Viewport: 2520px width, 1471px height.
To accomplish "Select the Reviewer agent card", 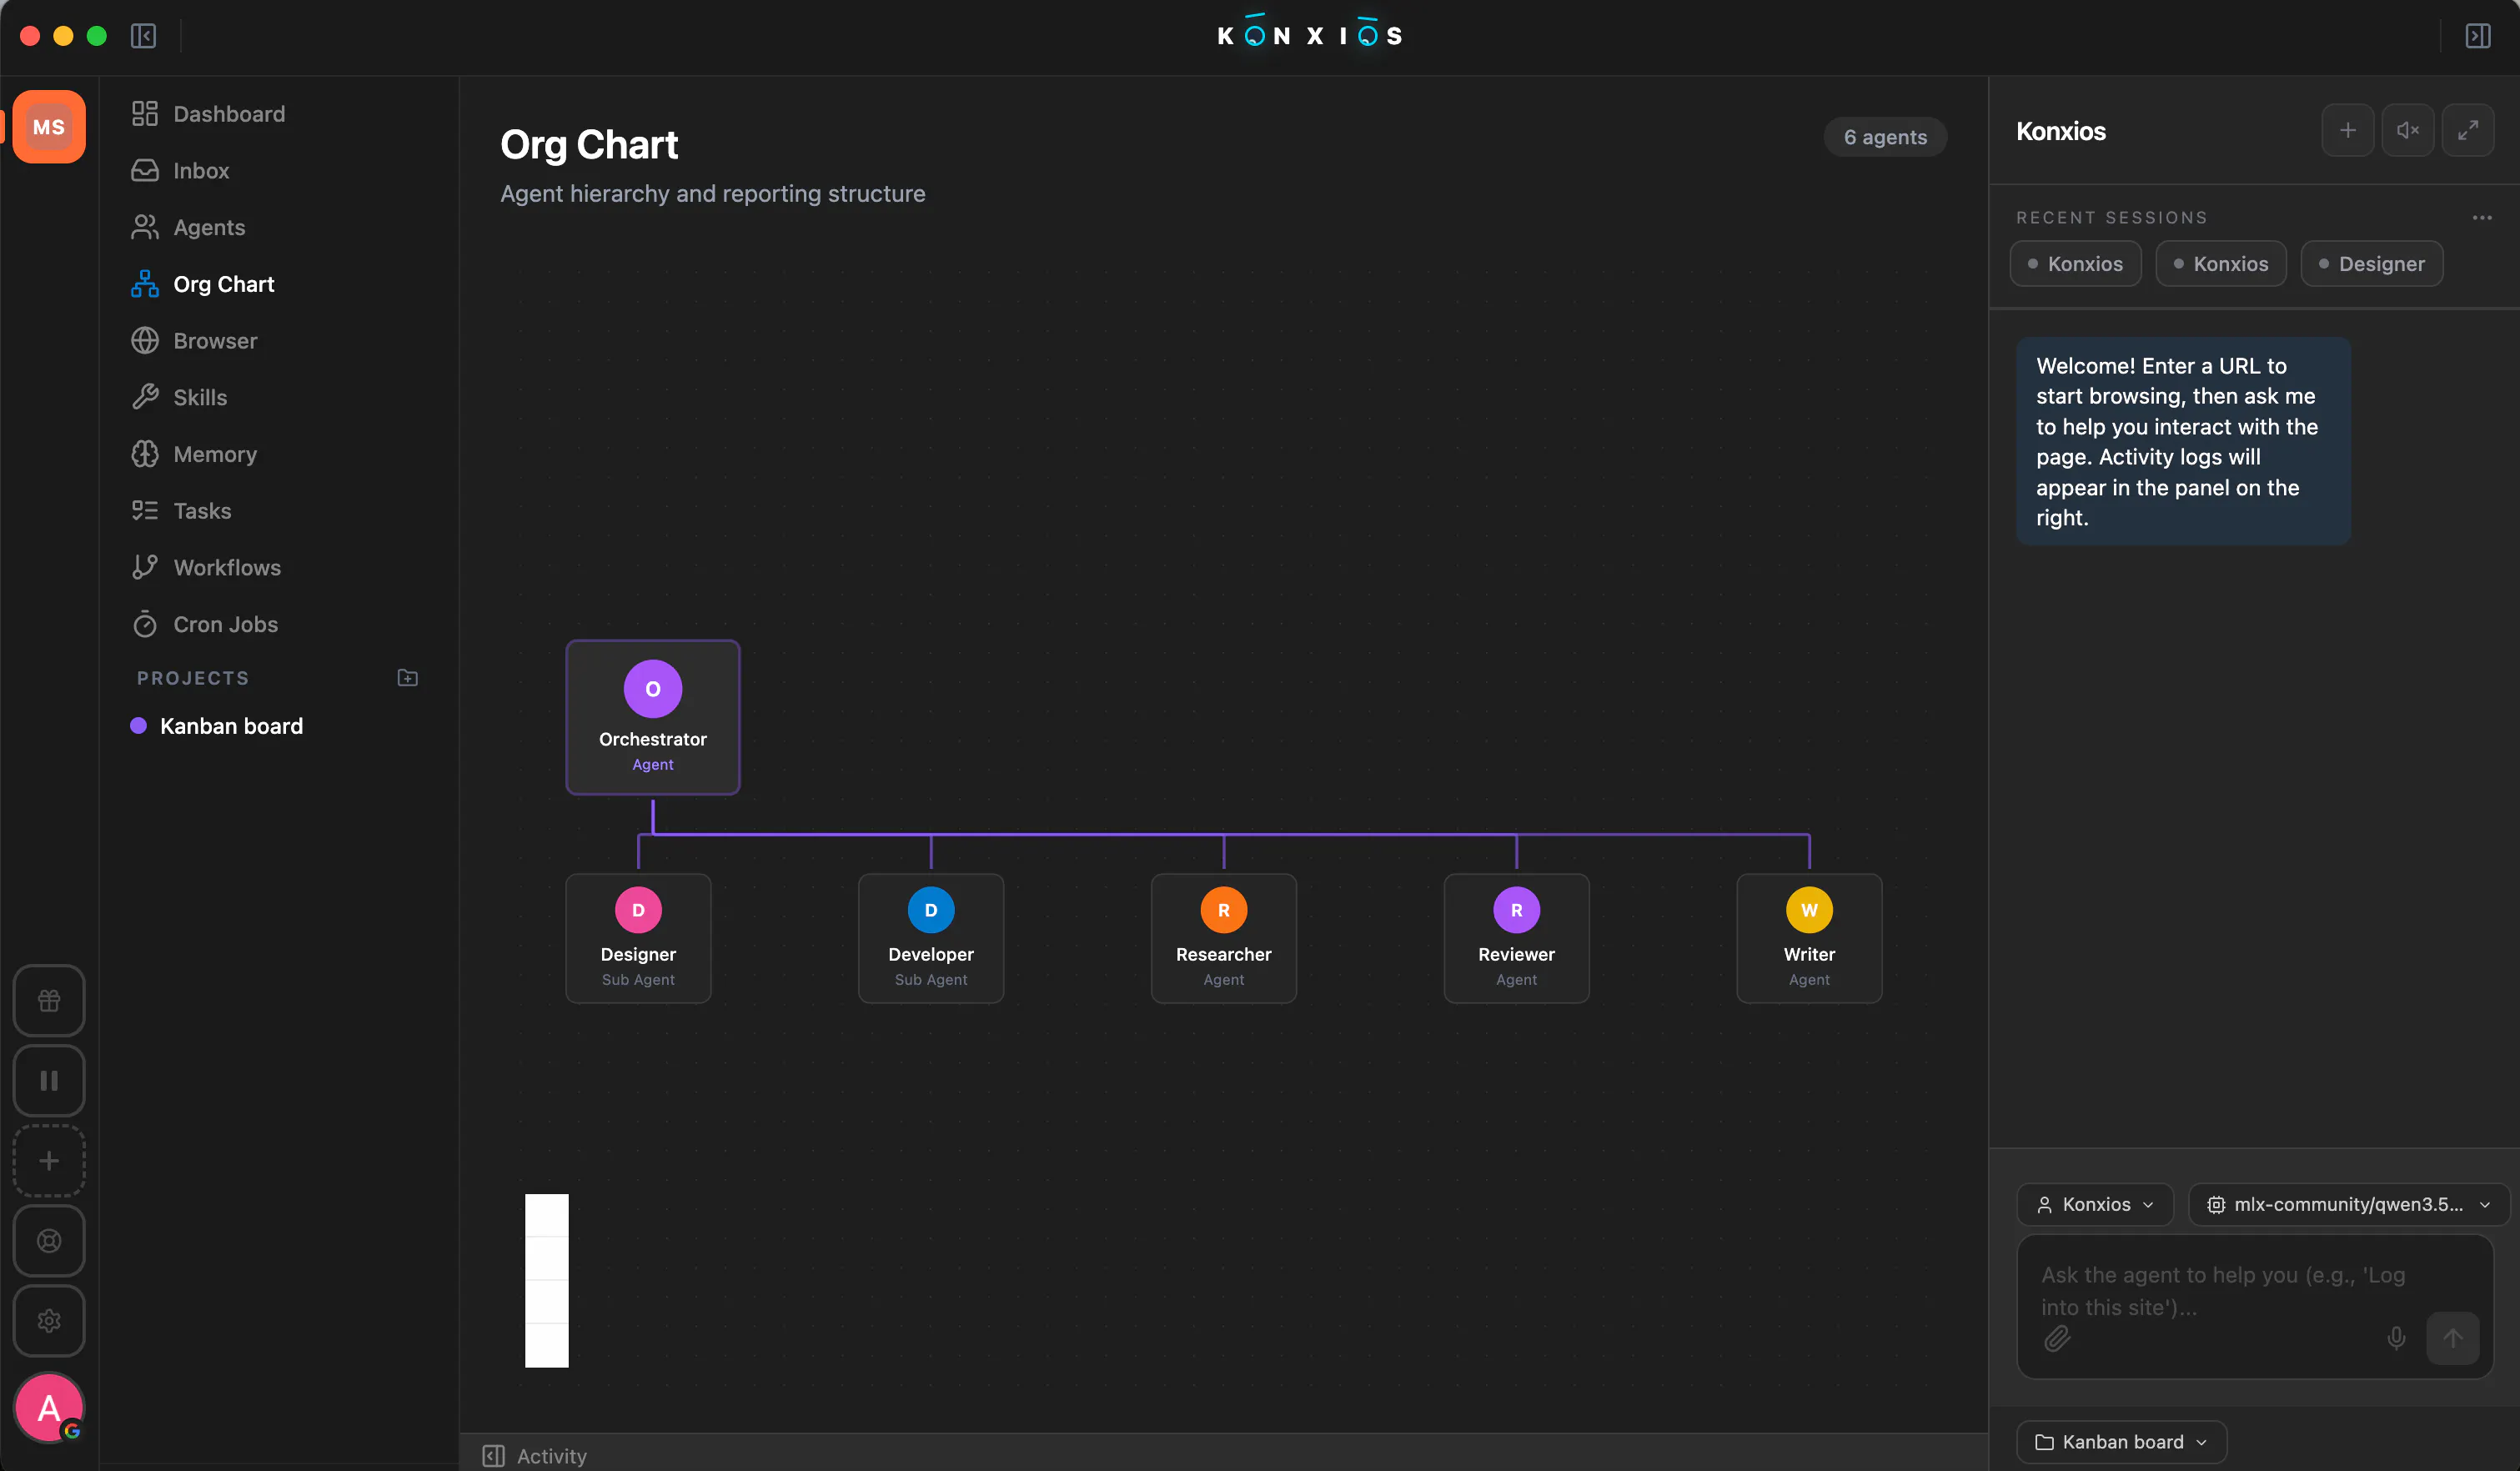I will pos(1517,938).
